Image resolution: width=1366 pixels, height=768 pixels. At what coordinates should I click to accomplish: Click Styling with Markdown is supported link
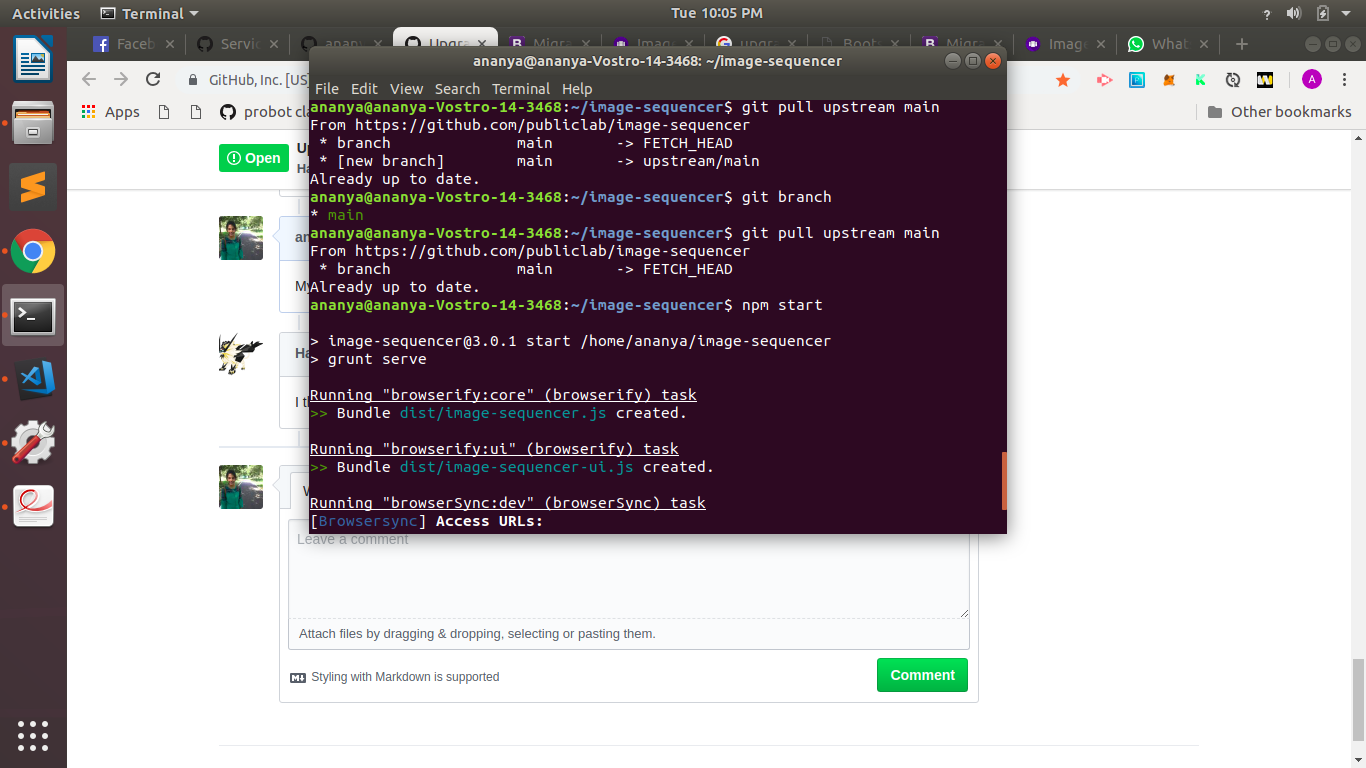pyautogui.click(x=395, y=677)
